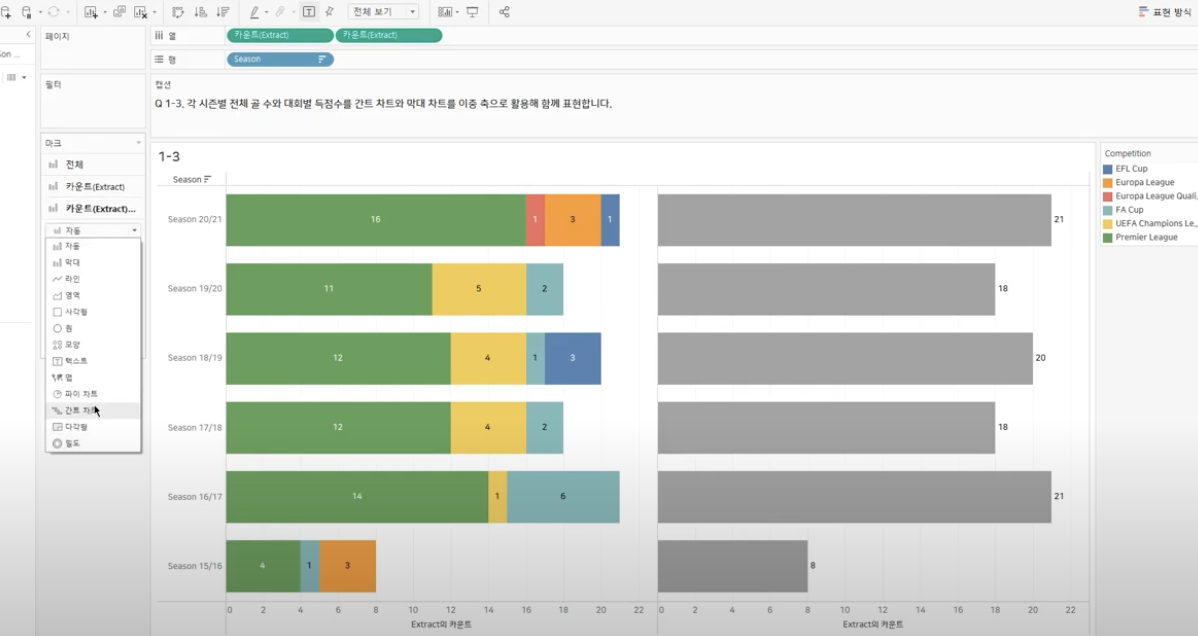This screenshot has height=636, width=1198.
Task: Open presentation mode via the monitor icon
Action: 472,12
